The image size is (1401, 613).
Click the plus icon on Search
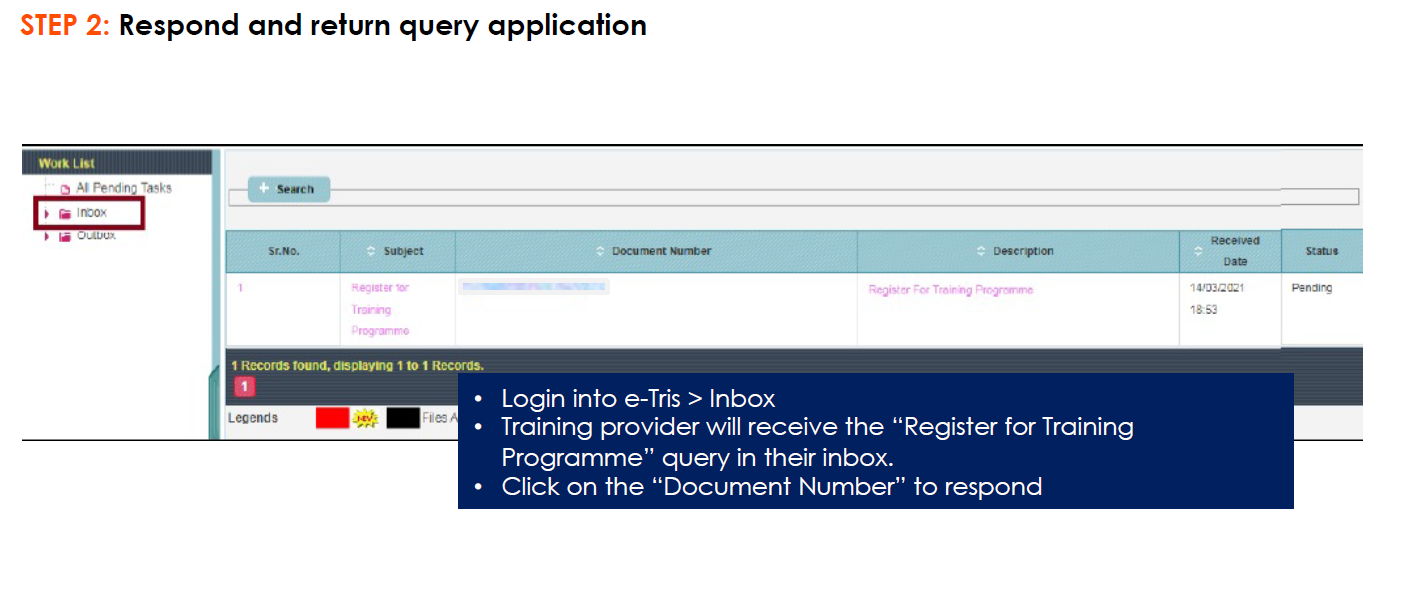tap(263, 188)
